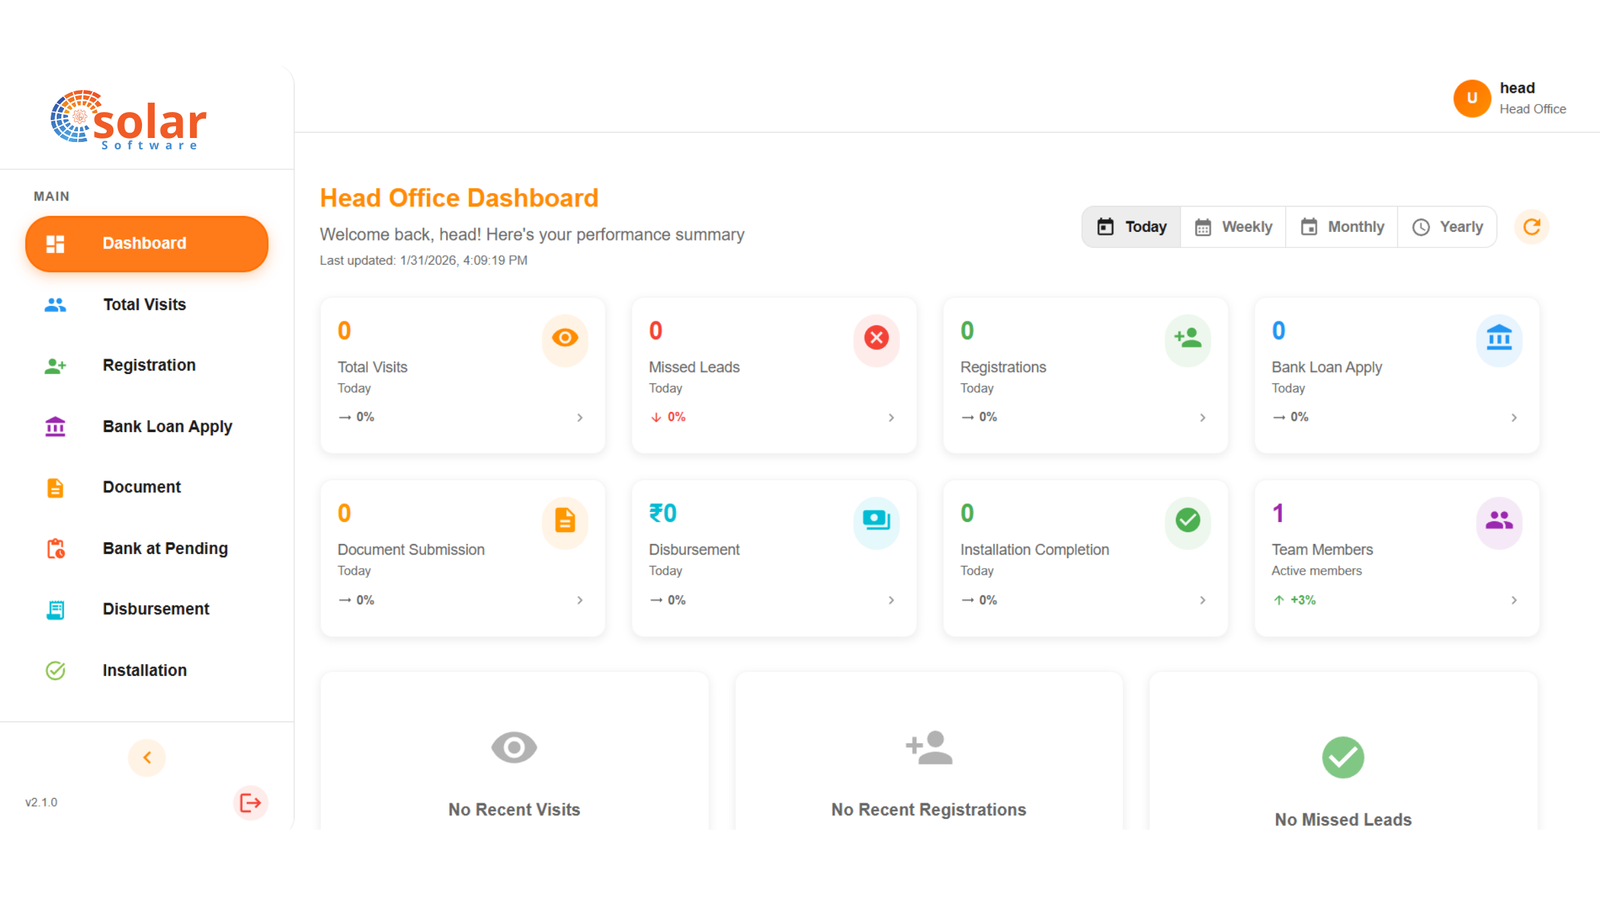
Task: Open the Disbursement sidebar item
Action: point(155,609)
